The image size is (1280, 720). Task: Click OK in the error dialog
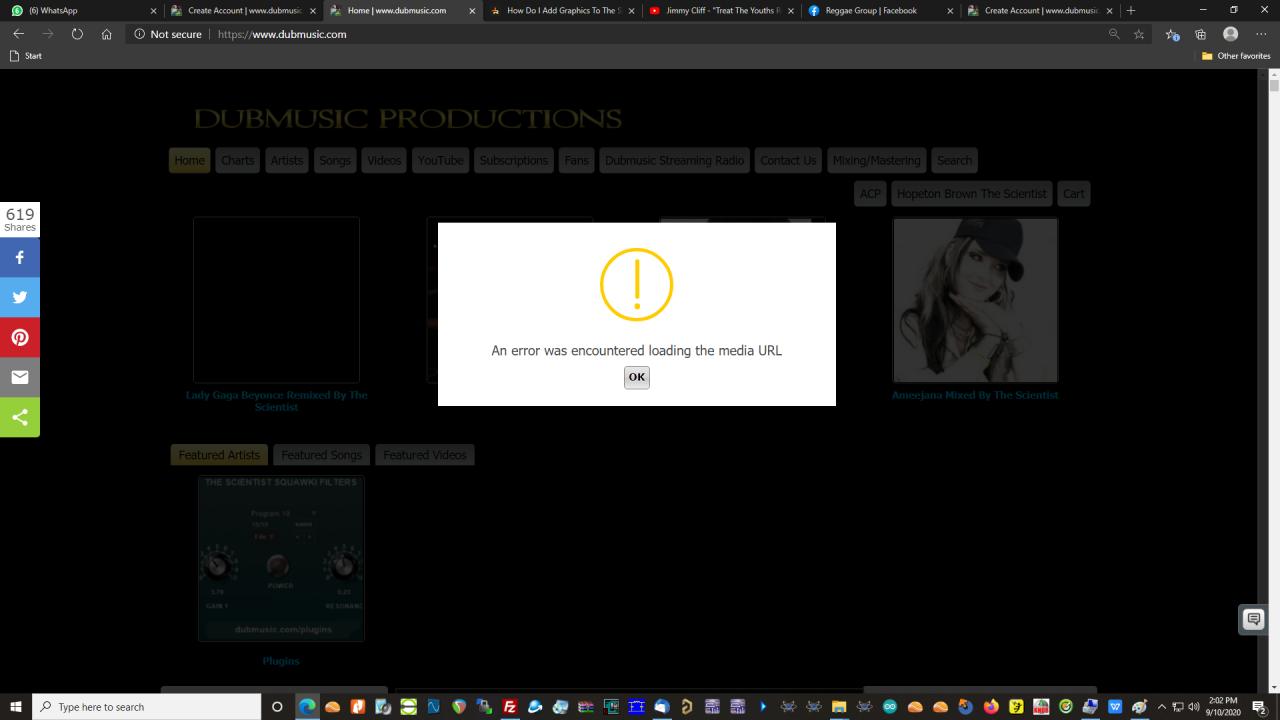pos(636,377)
